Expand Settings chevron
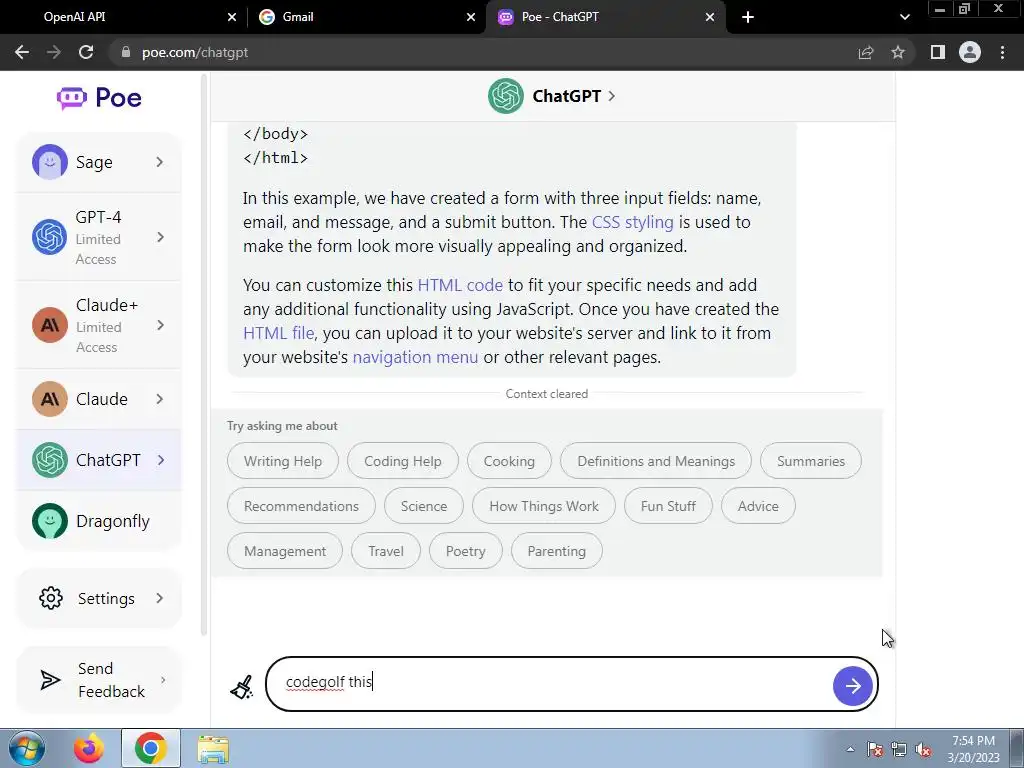Viewport: 1024px width, 768px height. (160, 598)
